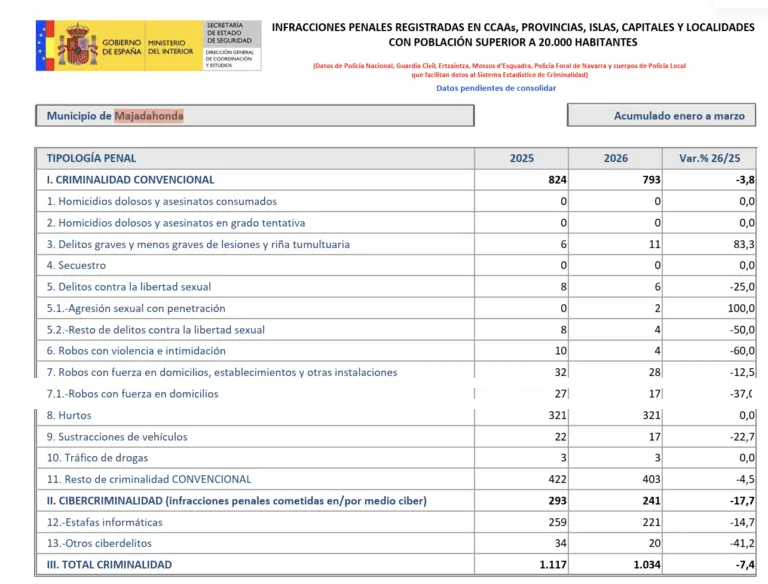This screenshot has width=768, height=584.
Task: Select the III. TOTAL CRIMINALIDAD row label
Action: (x=109, y=565)
